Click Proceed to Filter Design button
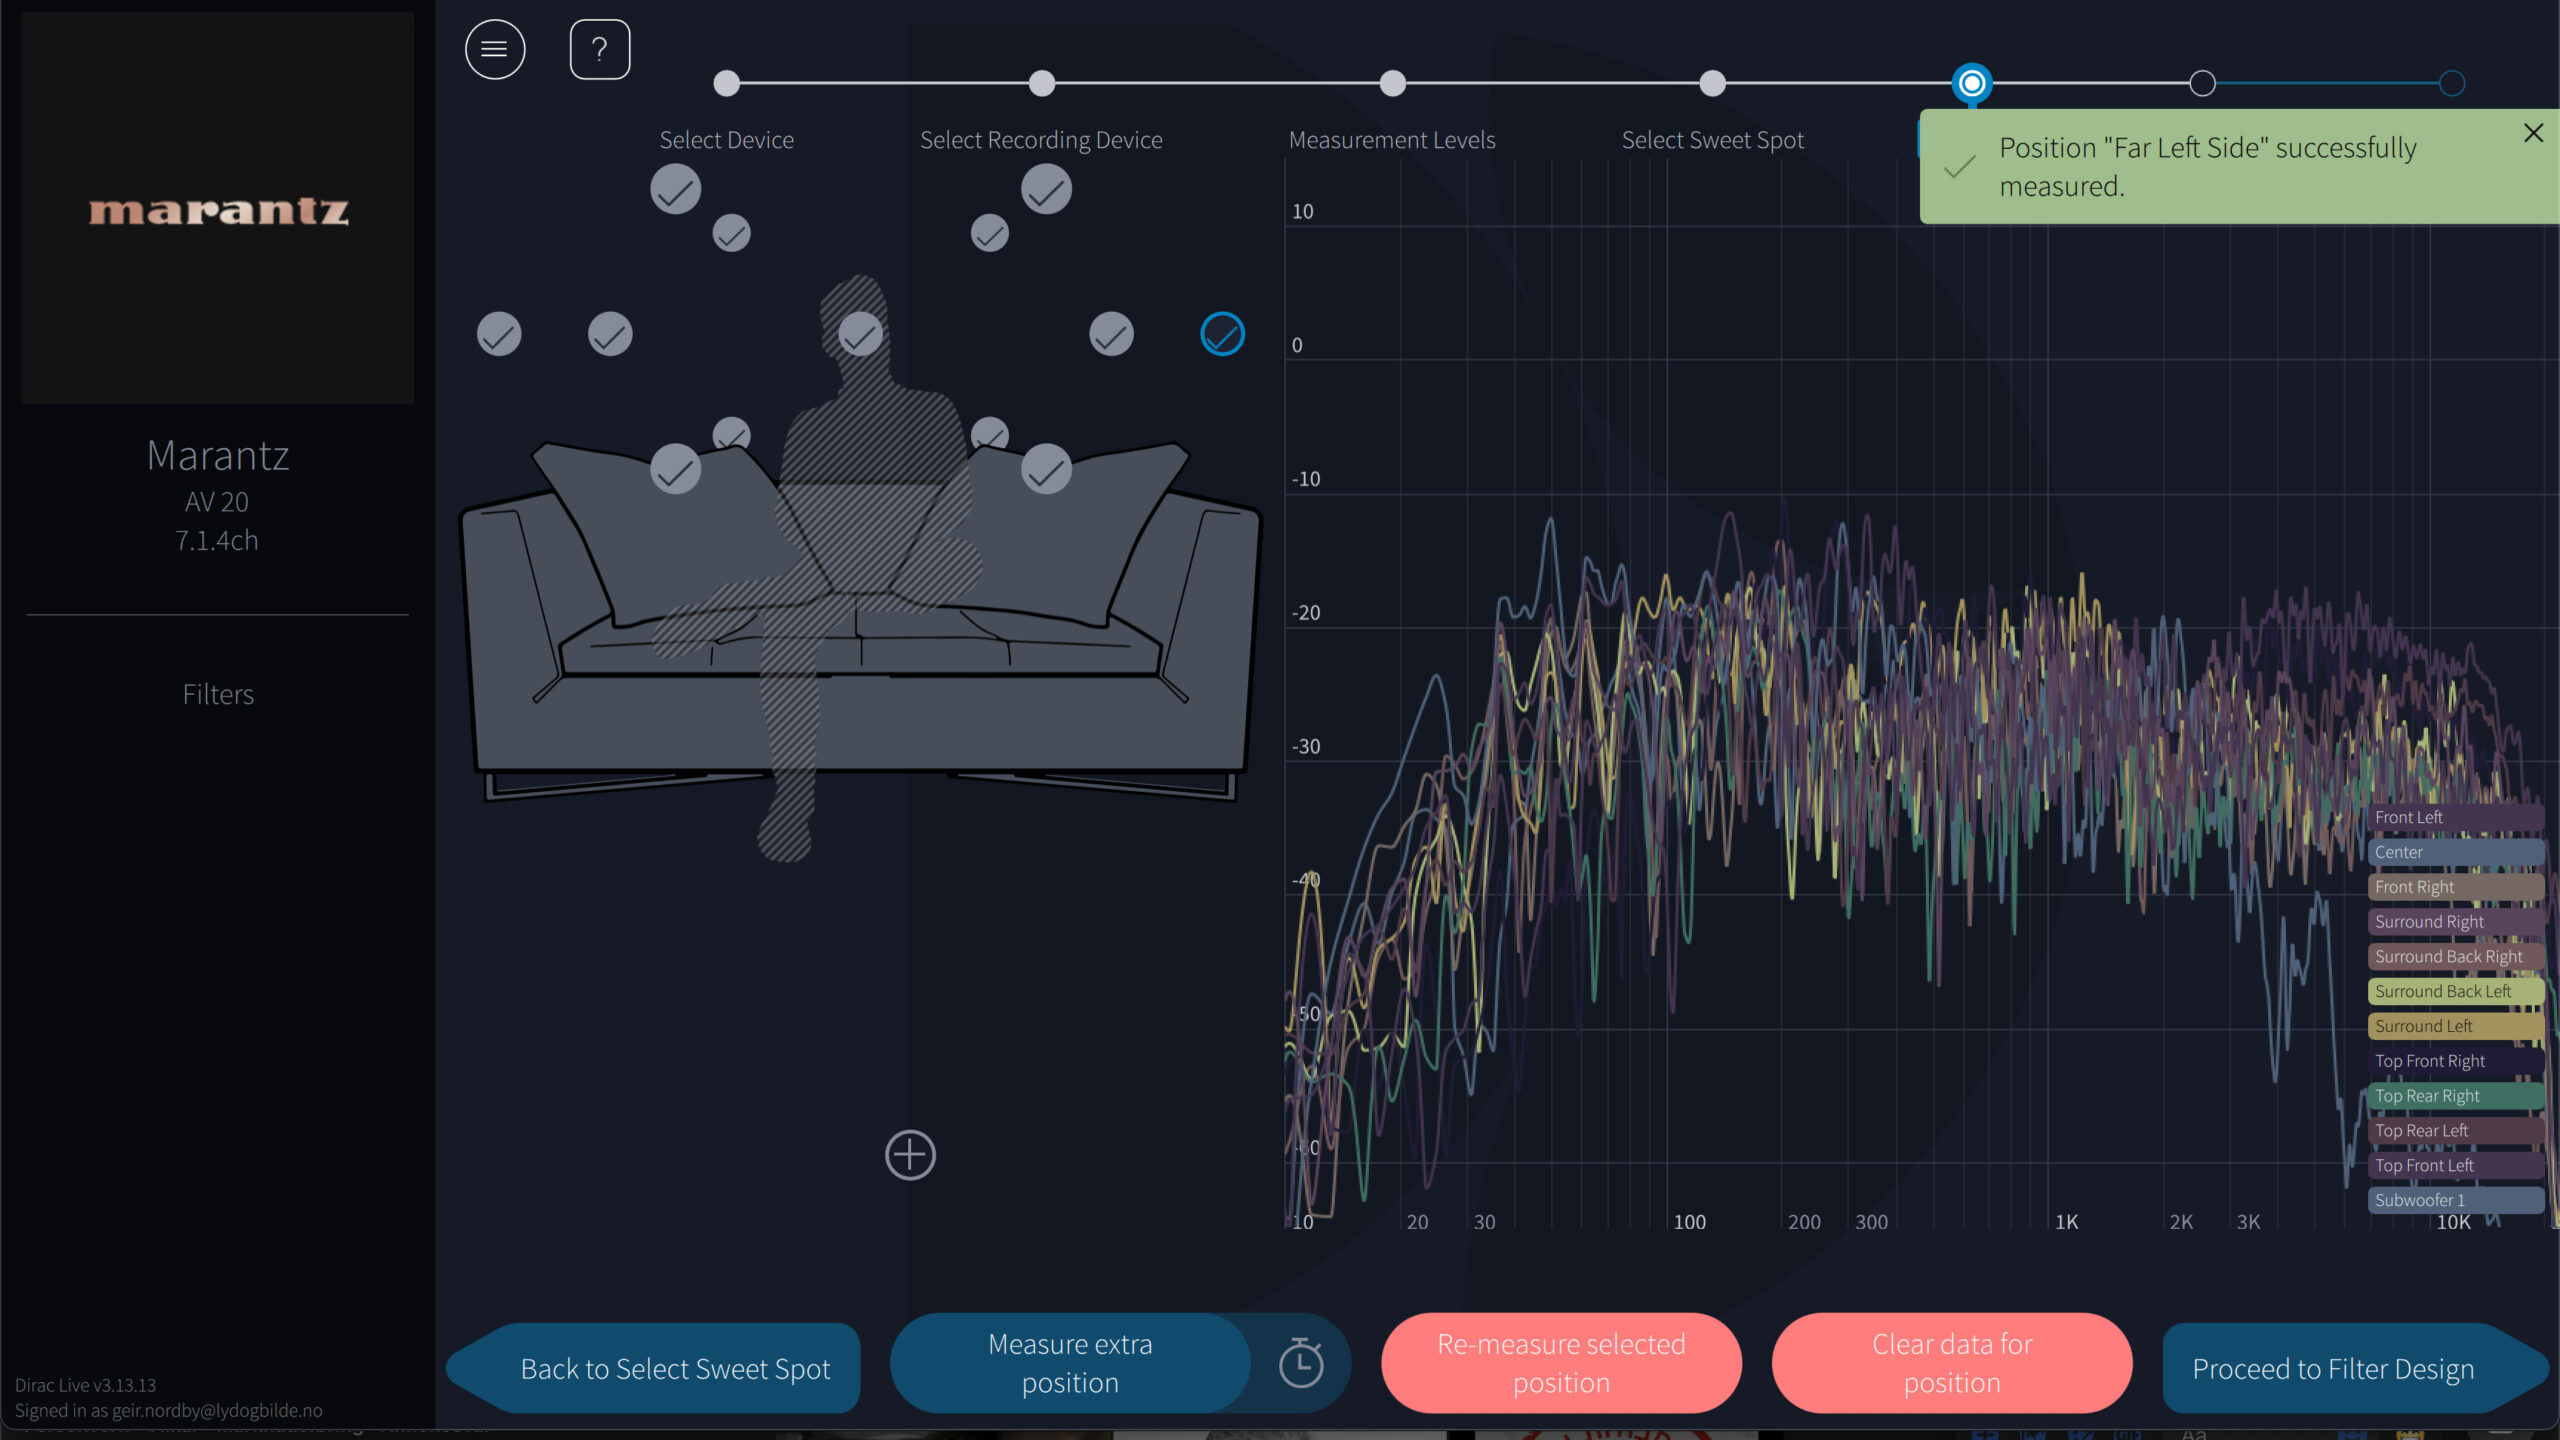The height and width of the screenshot is (1440, 2560). coord(2333,1368)
